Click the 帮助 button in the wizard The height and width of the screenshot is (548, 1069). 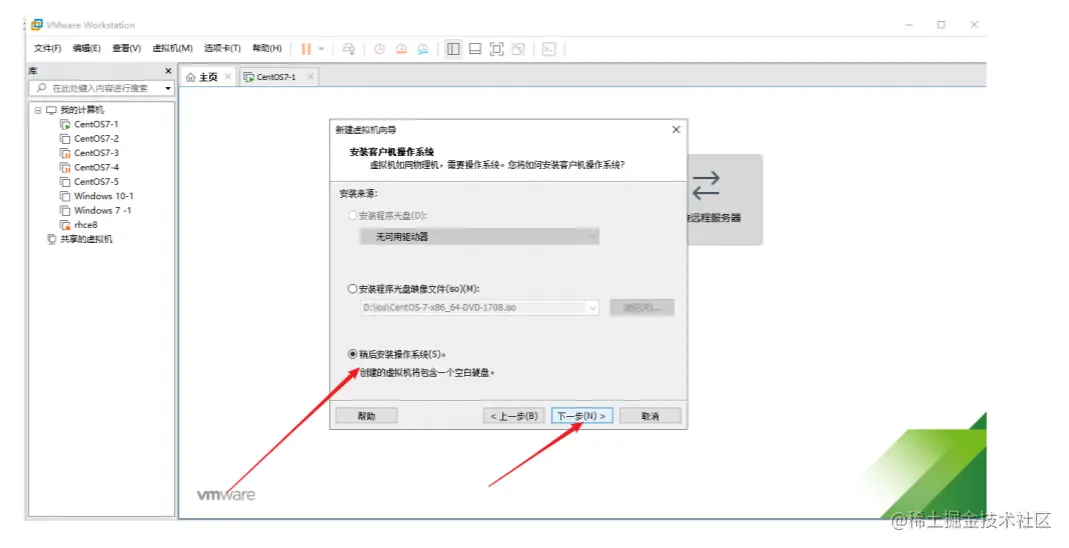(x=366, y=415)
